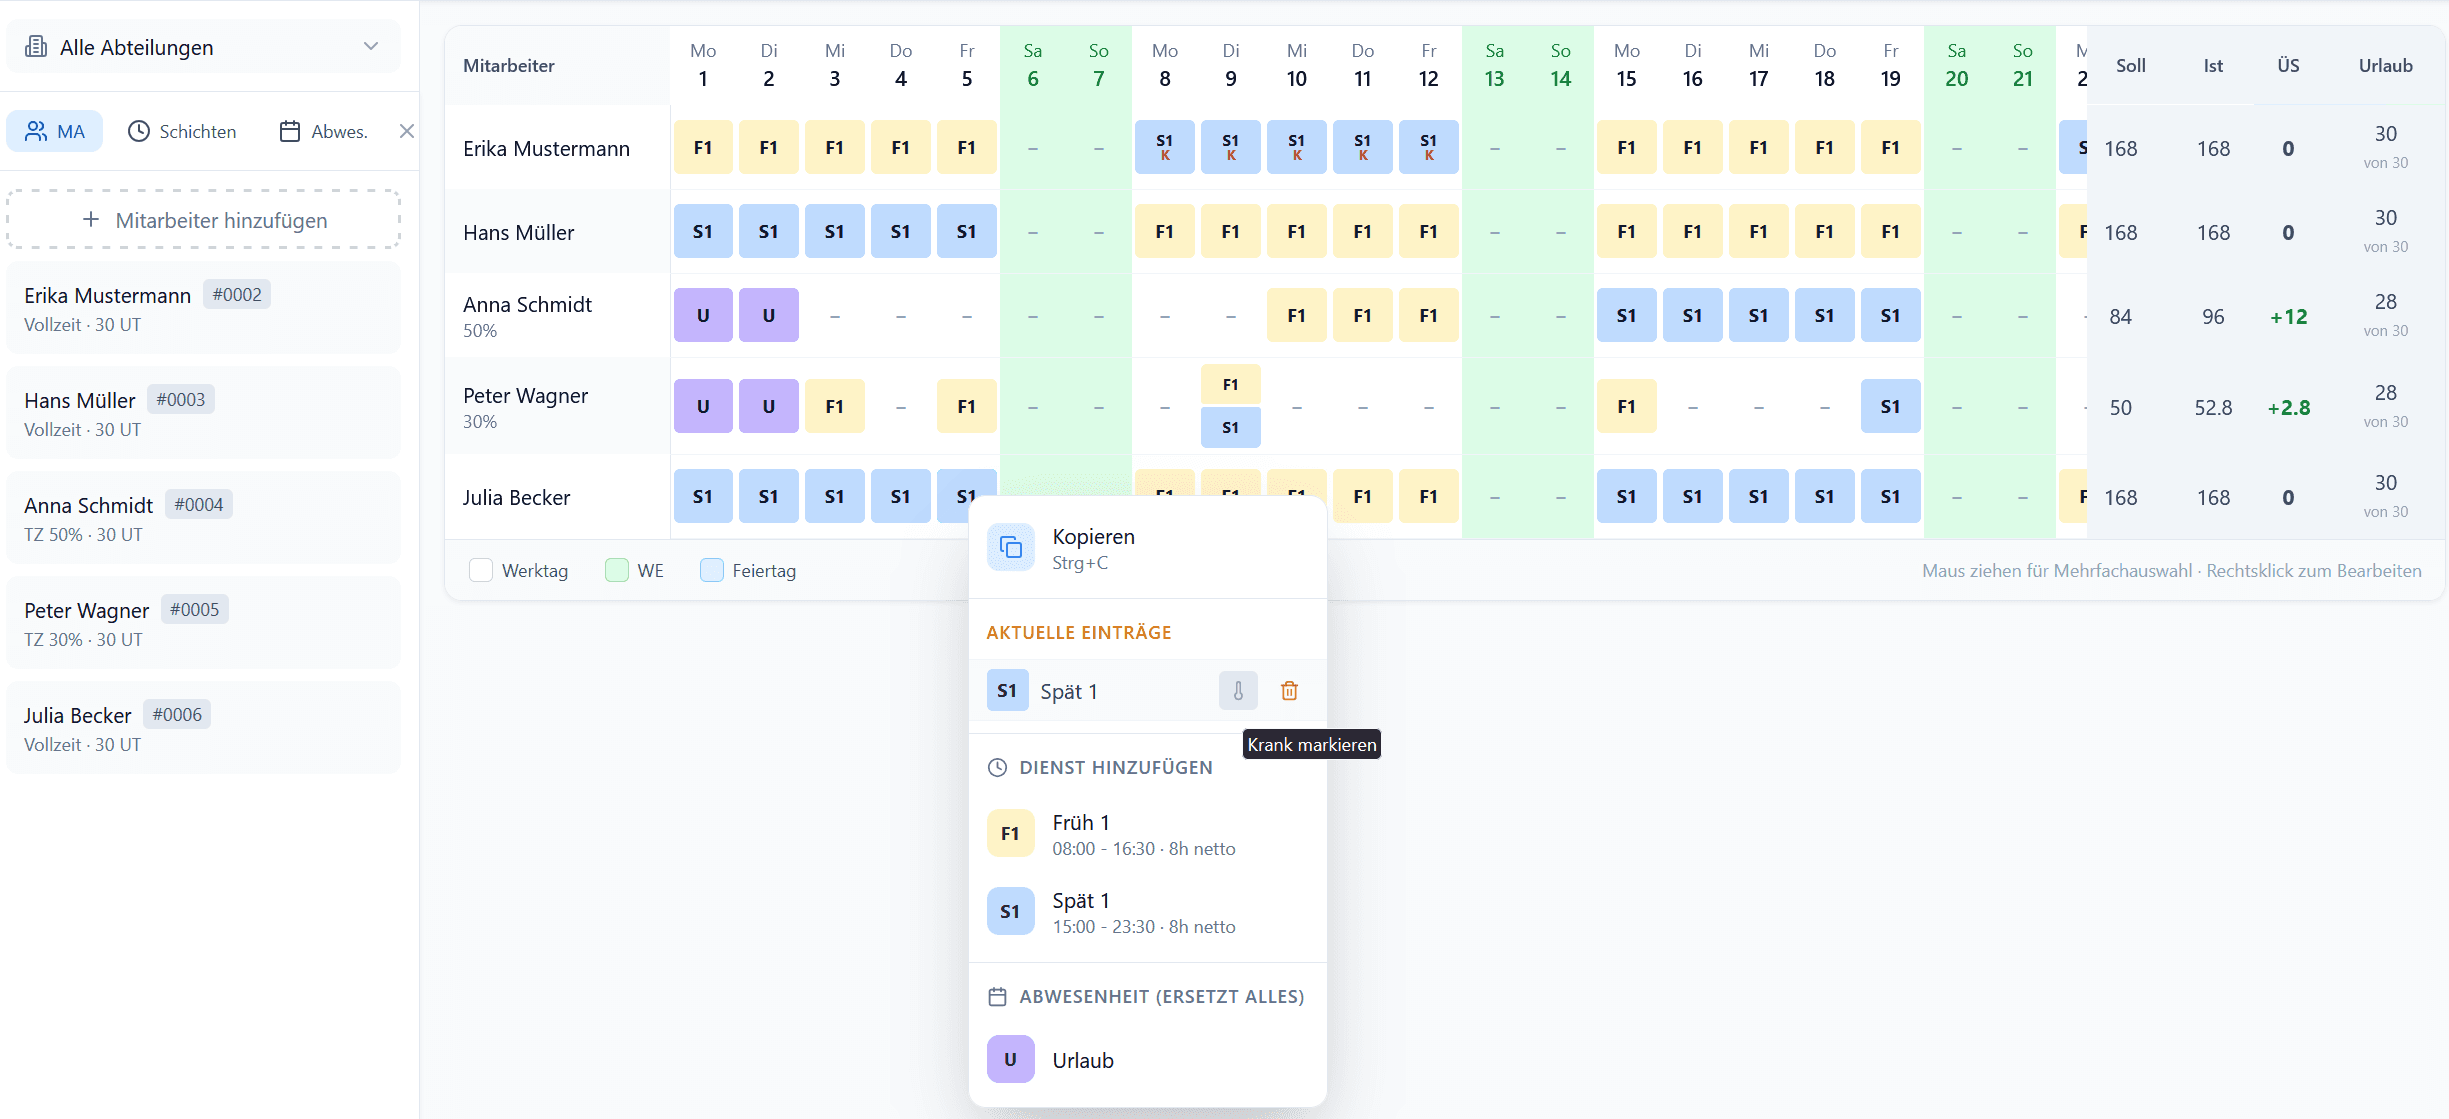
Task: Click Erika Mustermann's F1 cell on Monday 1
Action: point(703,147)
